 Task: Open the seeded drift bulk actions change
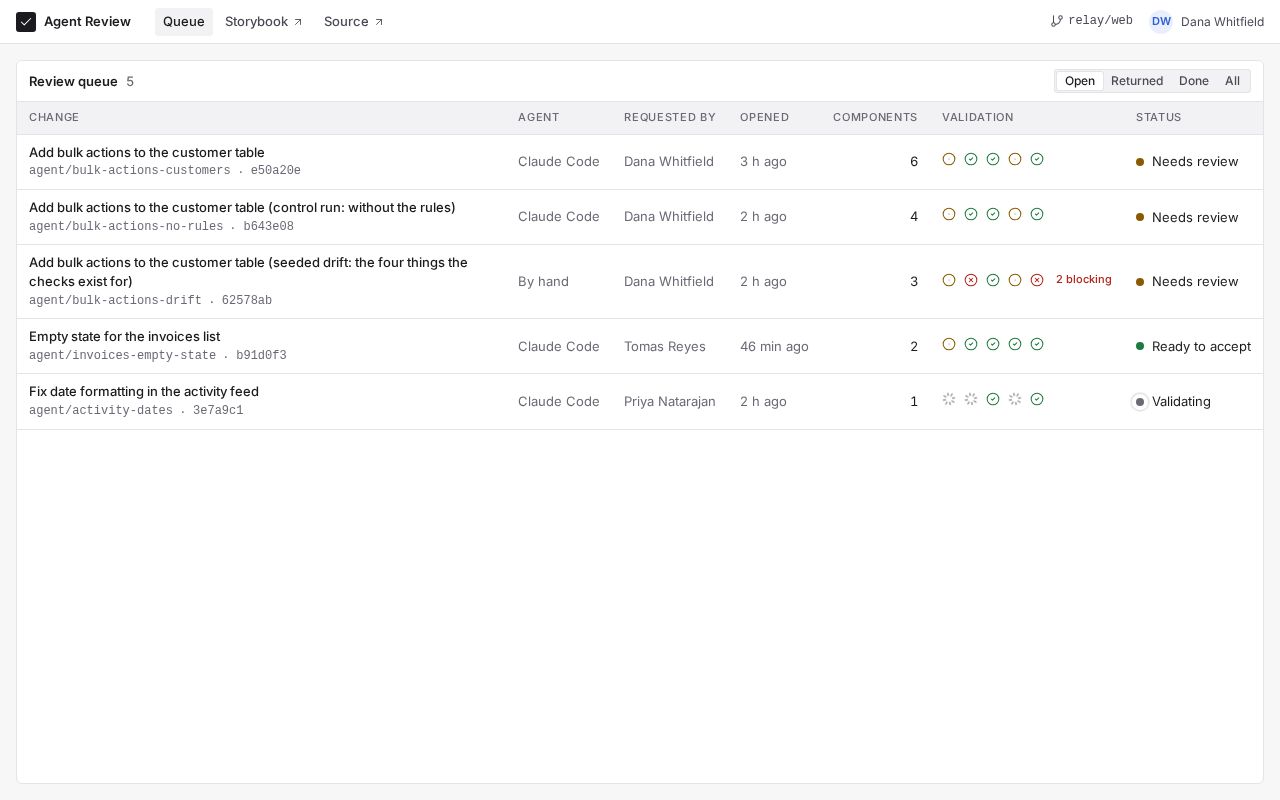tap(248, 272)
